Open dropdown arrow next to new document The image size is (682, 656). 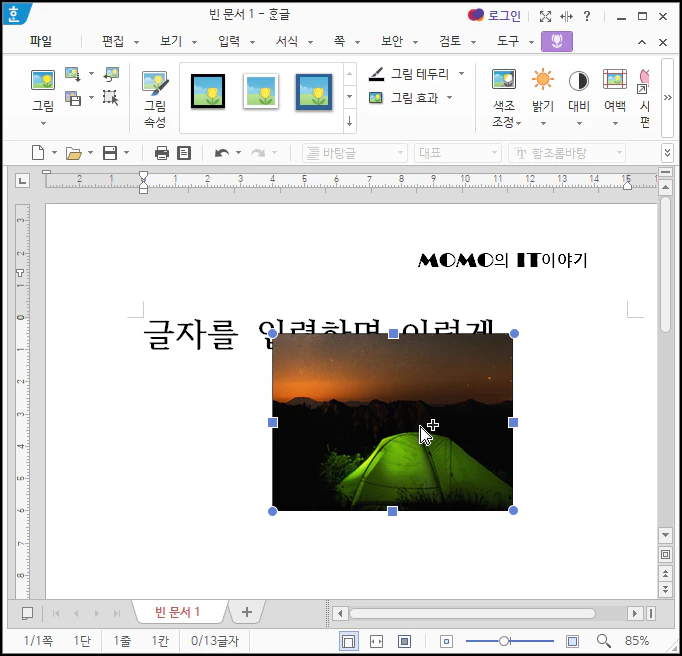point(54,153)
